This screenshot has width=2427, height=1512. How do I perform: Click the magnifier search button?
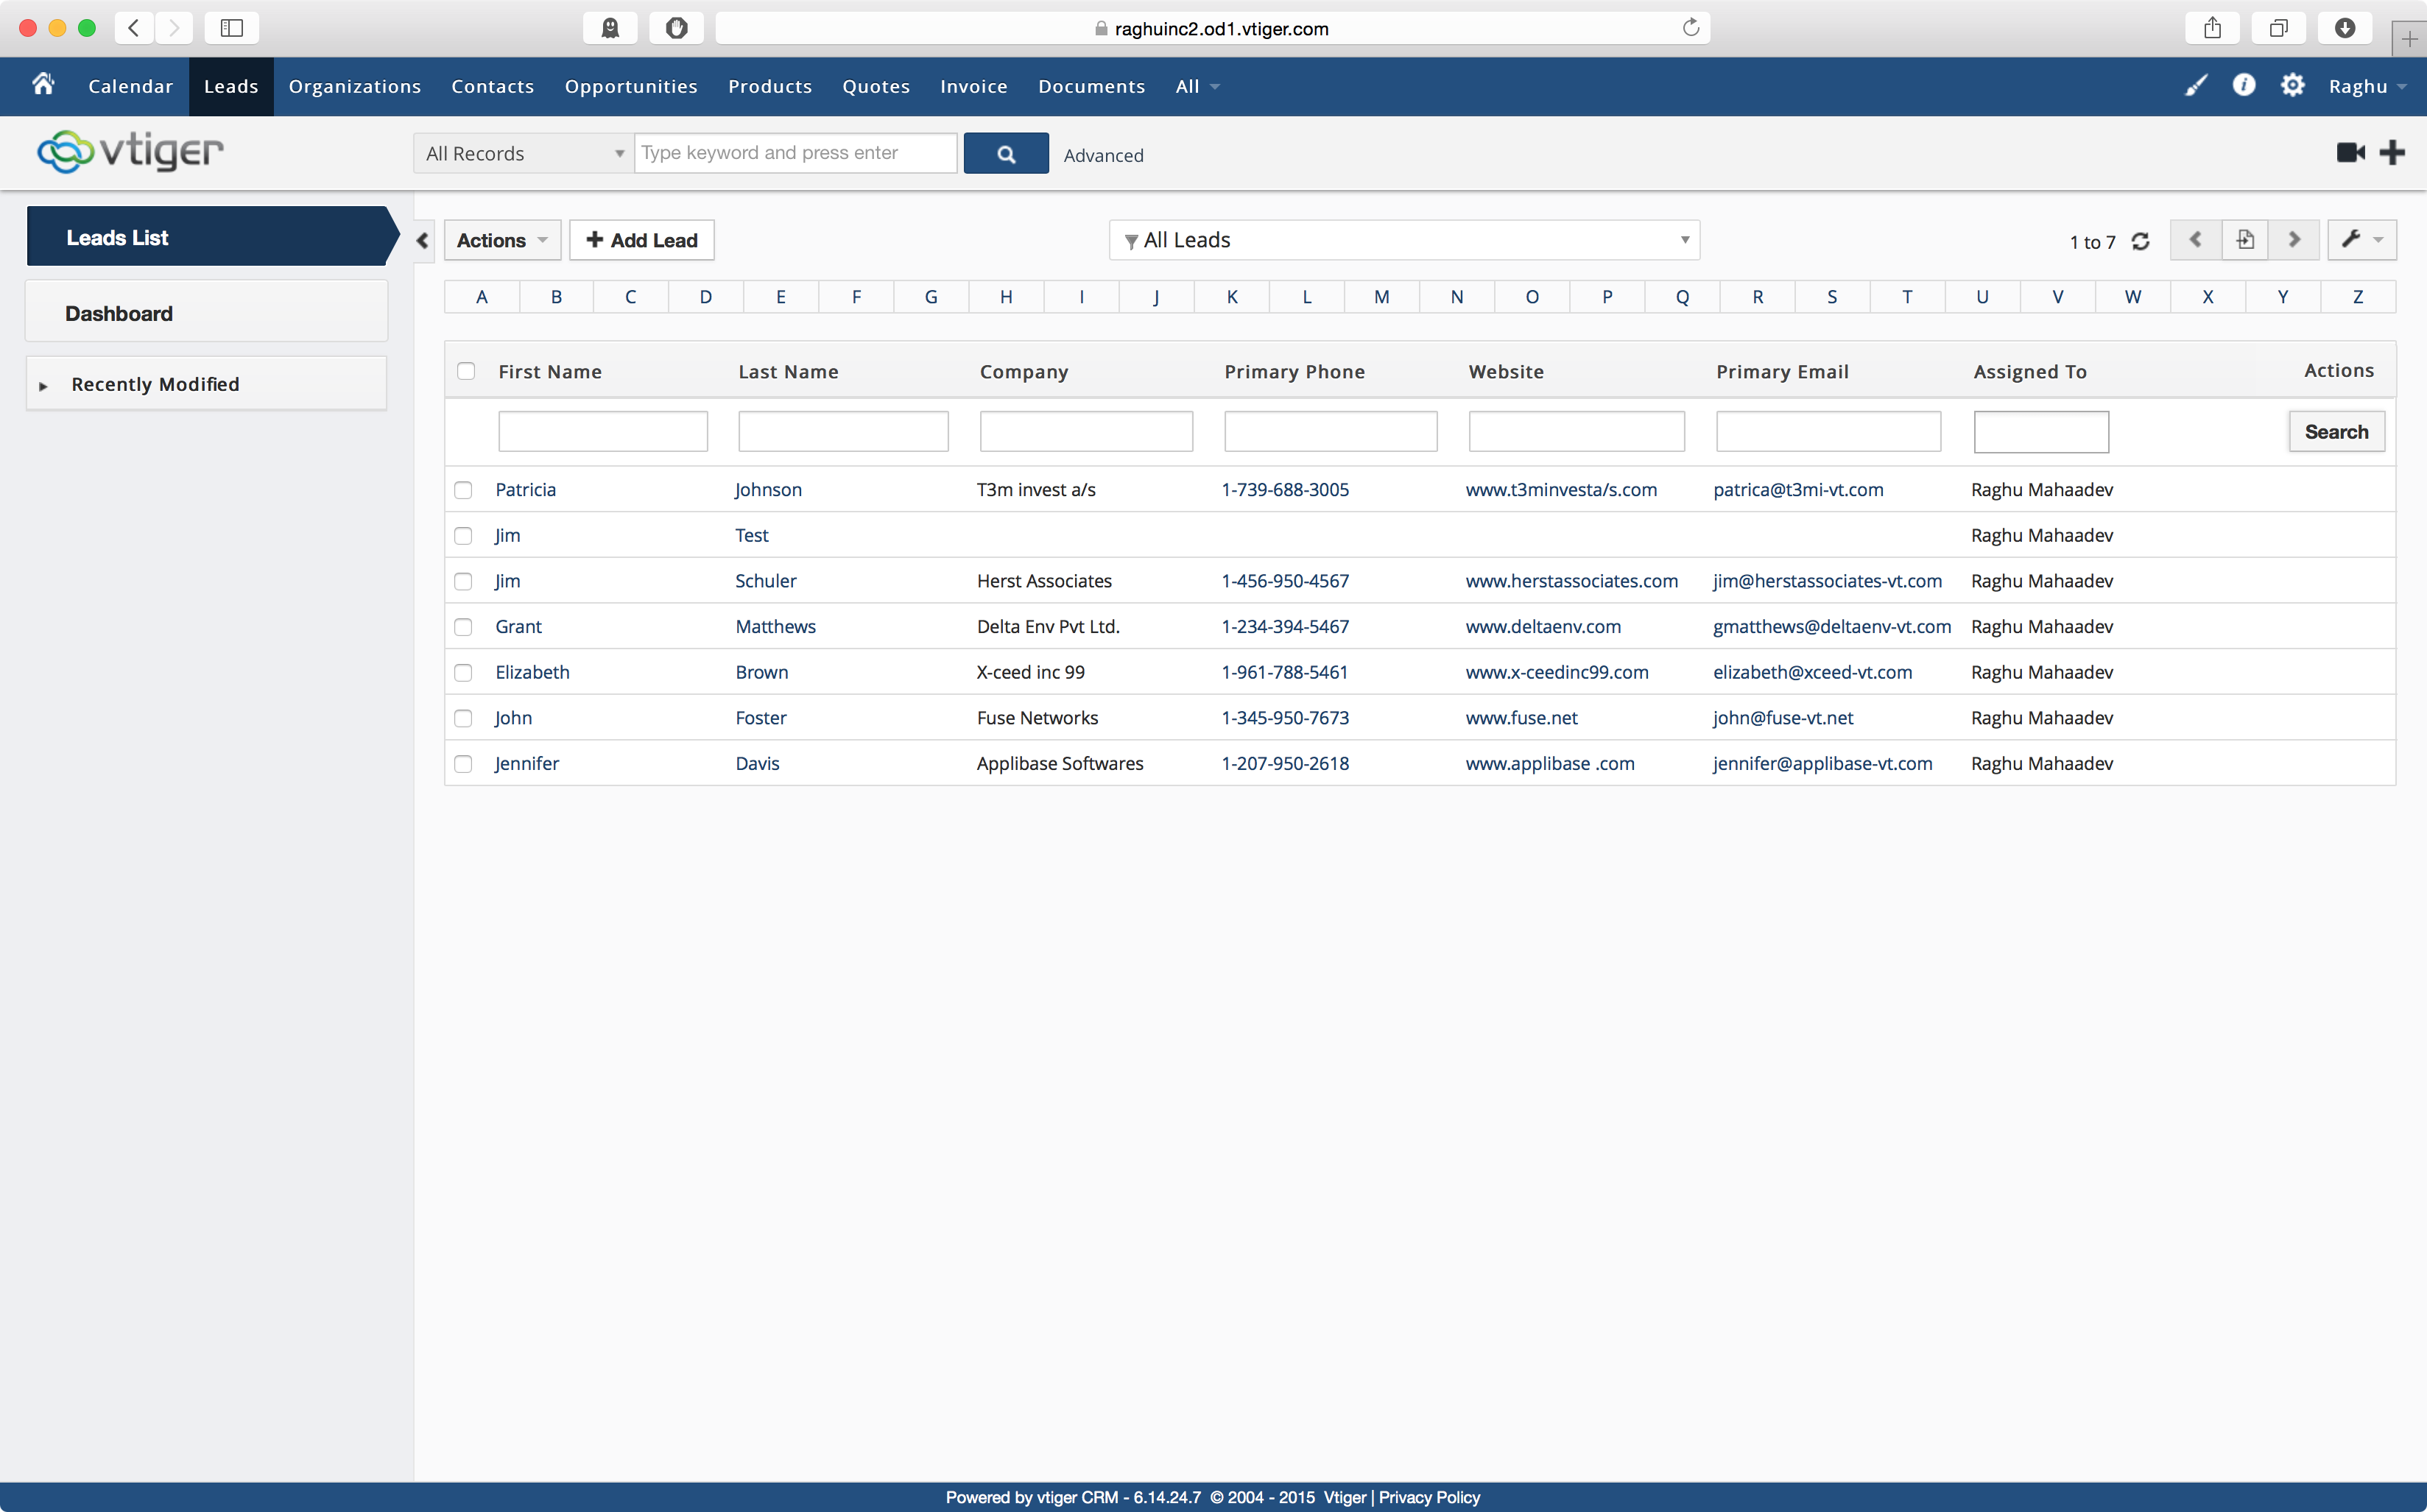point(1005,154)
